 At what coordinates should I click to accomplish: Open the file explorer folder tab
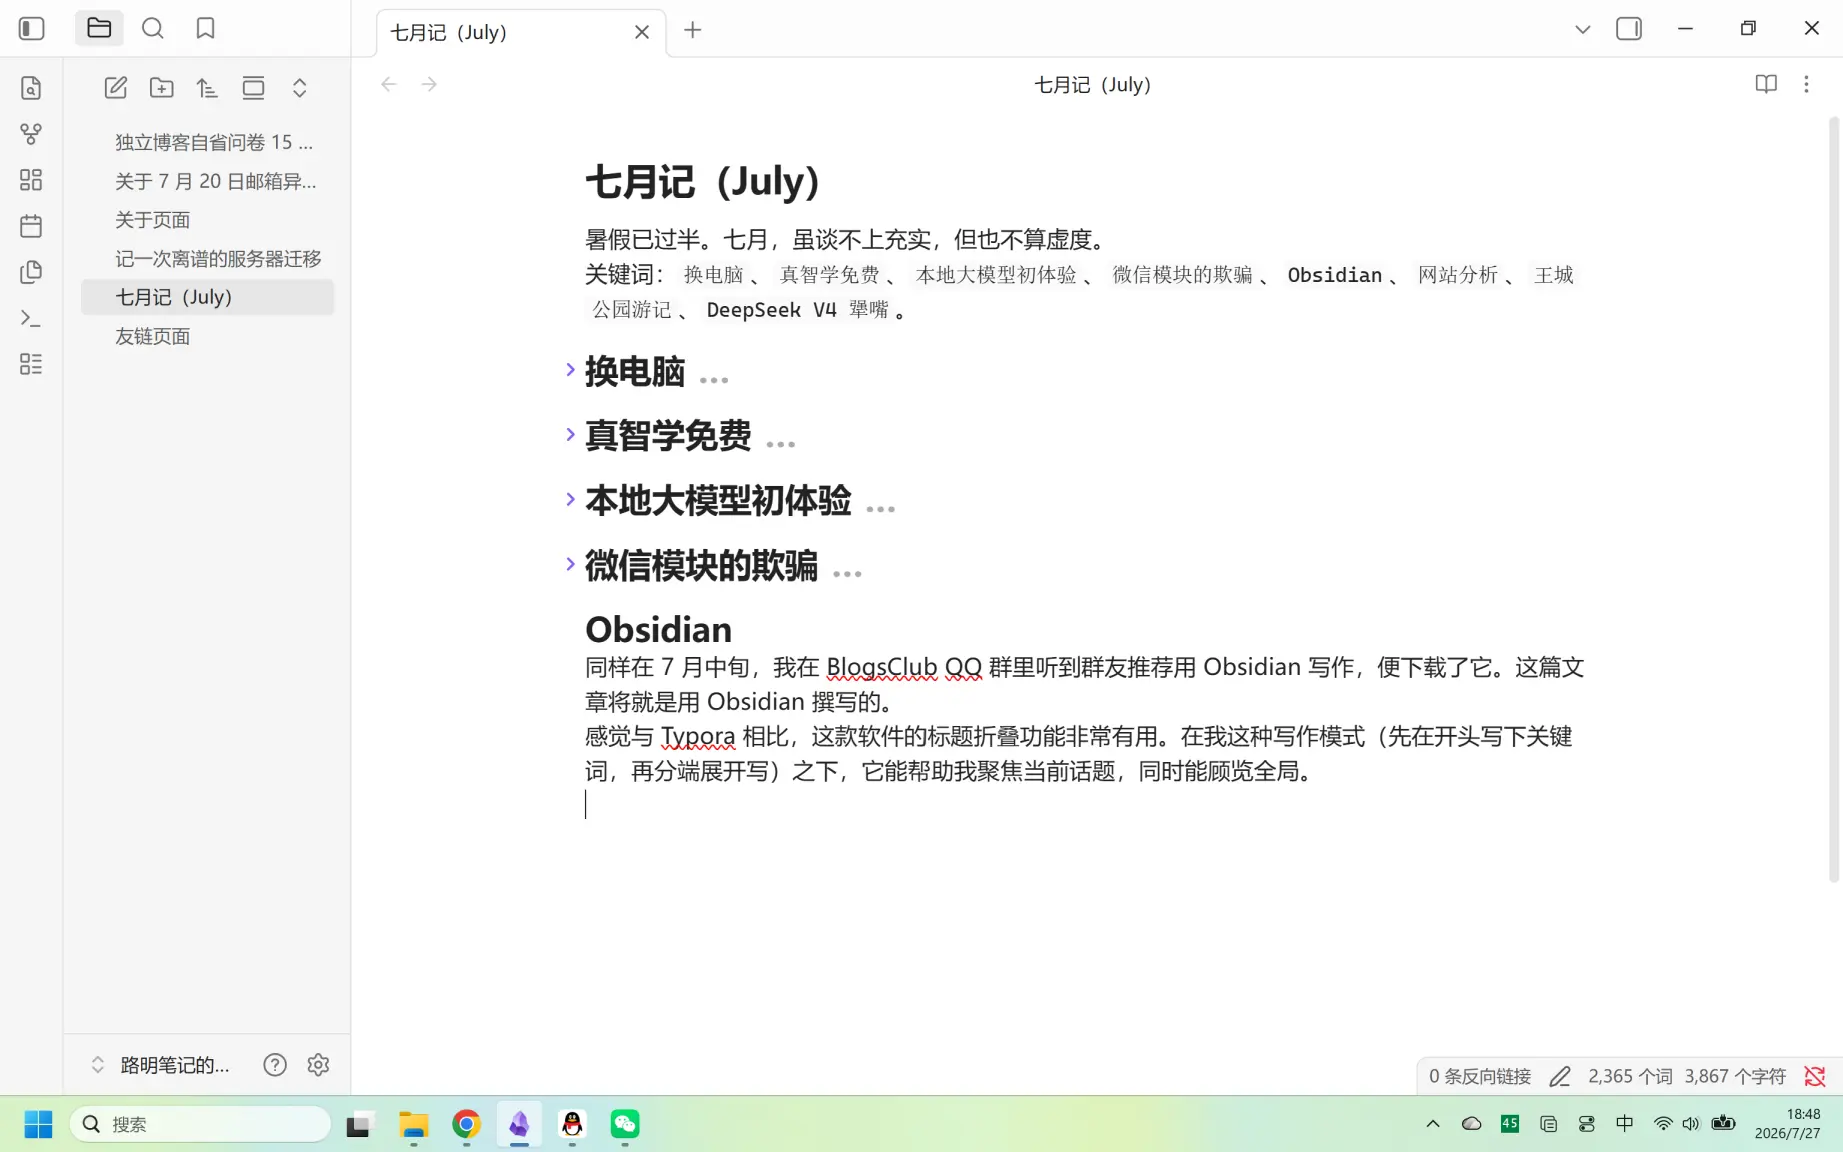[99, 28]
